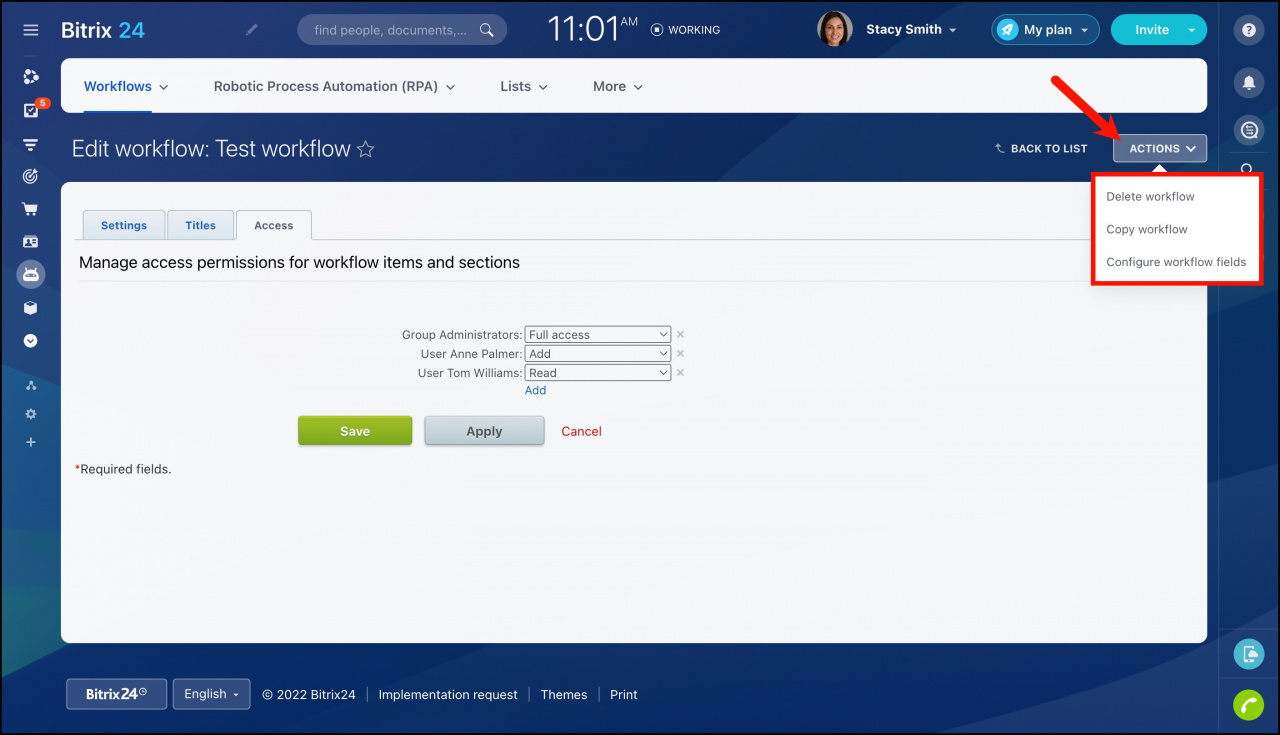The image size is (1280, 735).
Task: Expand more items with sidebar down-arrow circle
Action: point(31,341)
